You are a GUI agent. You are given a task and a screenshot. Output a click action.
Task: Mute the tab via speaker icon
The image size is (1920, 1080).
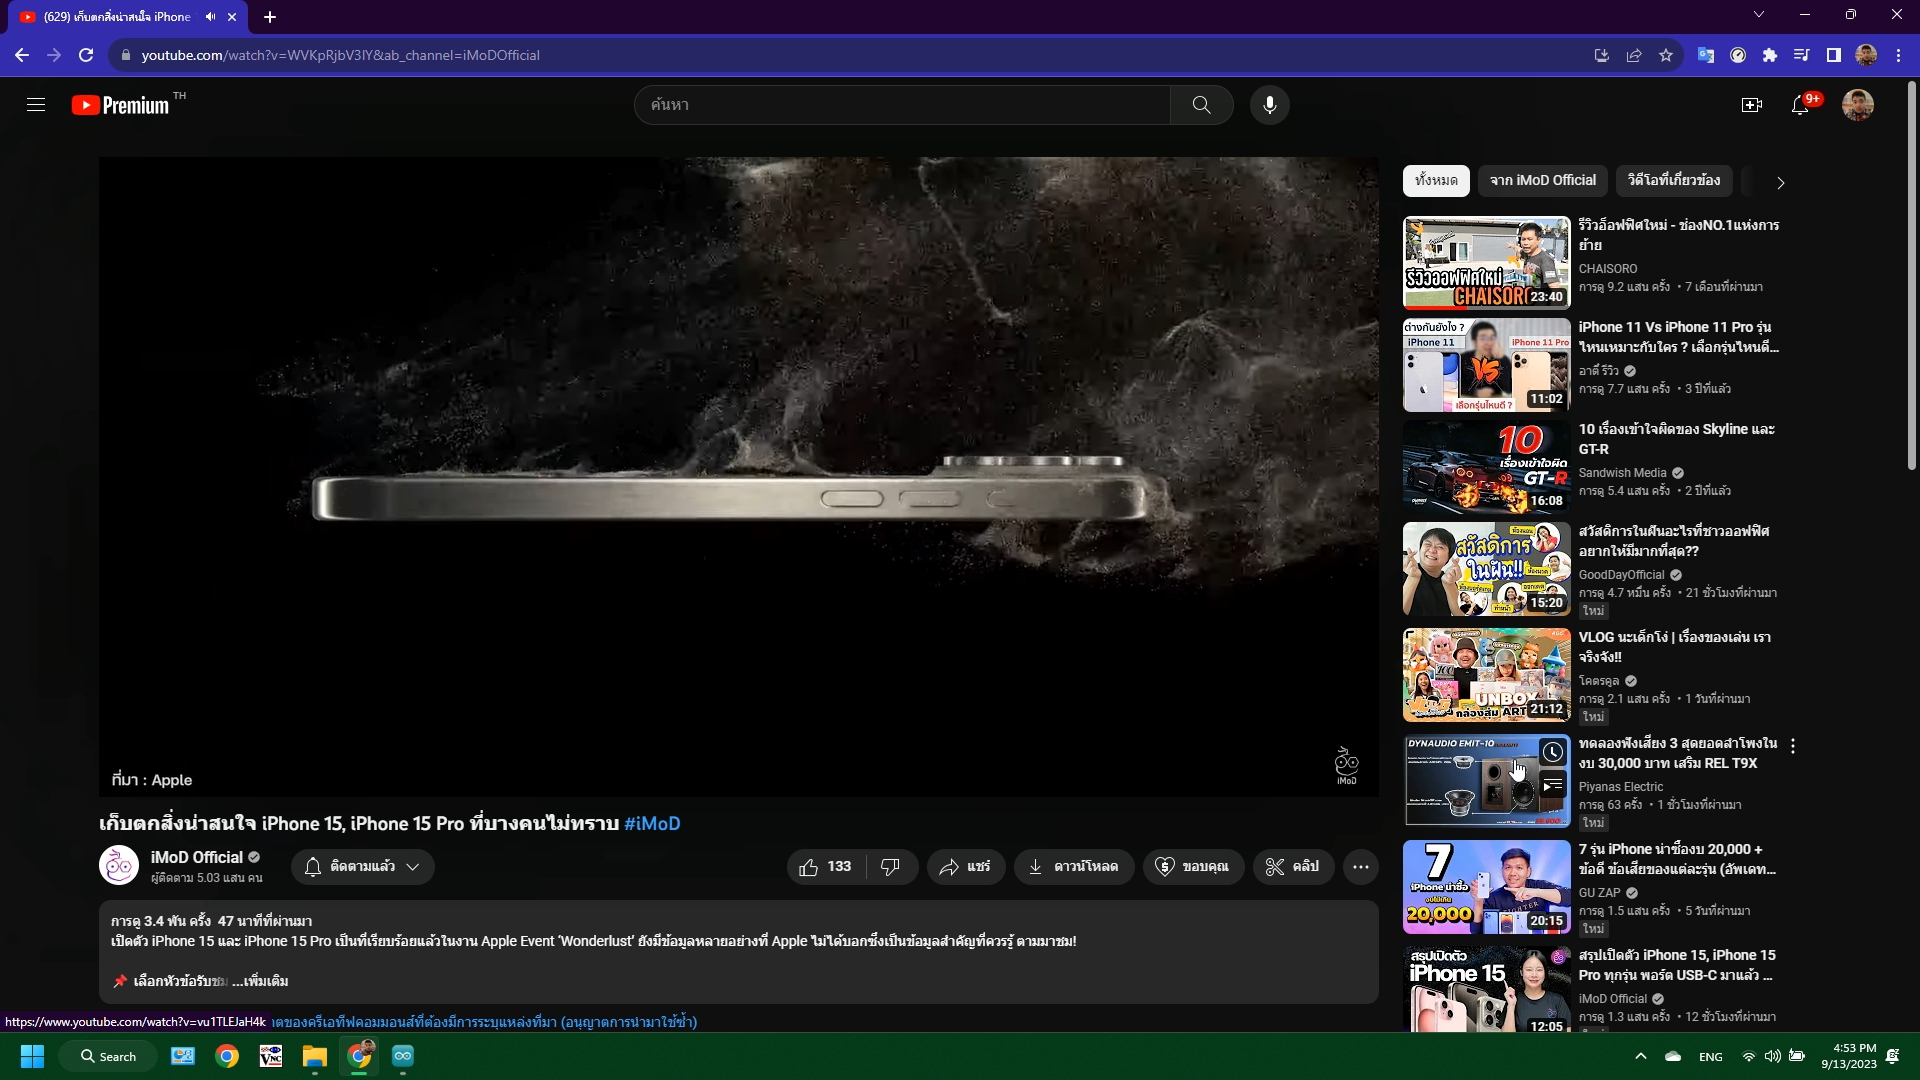pos(210,17)
